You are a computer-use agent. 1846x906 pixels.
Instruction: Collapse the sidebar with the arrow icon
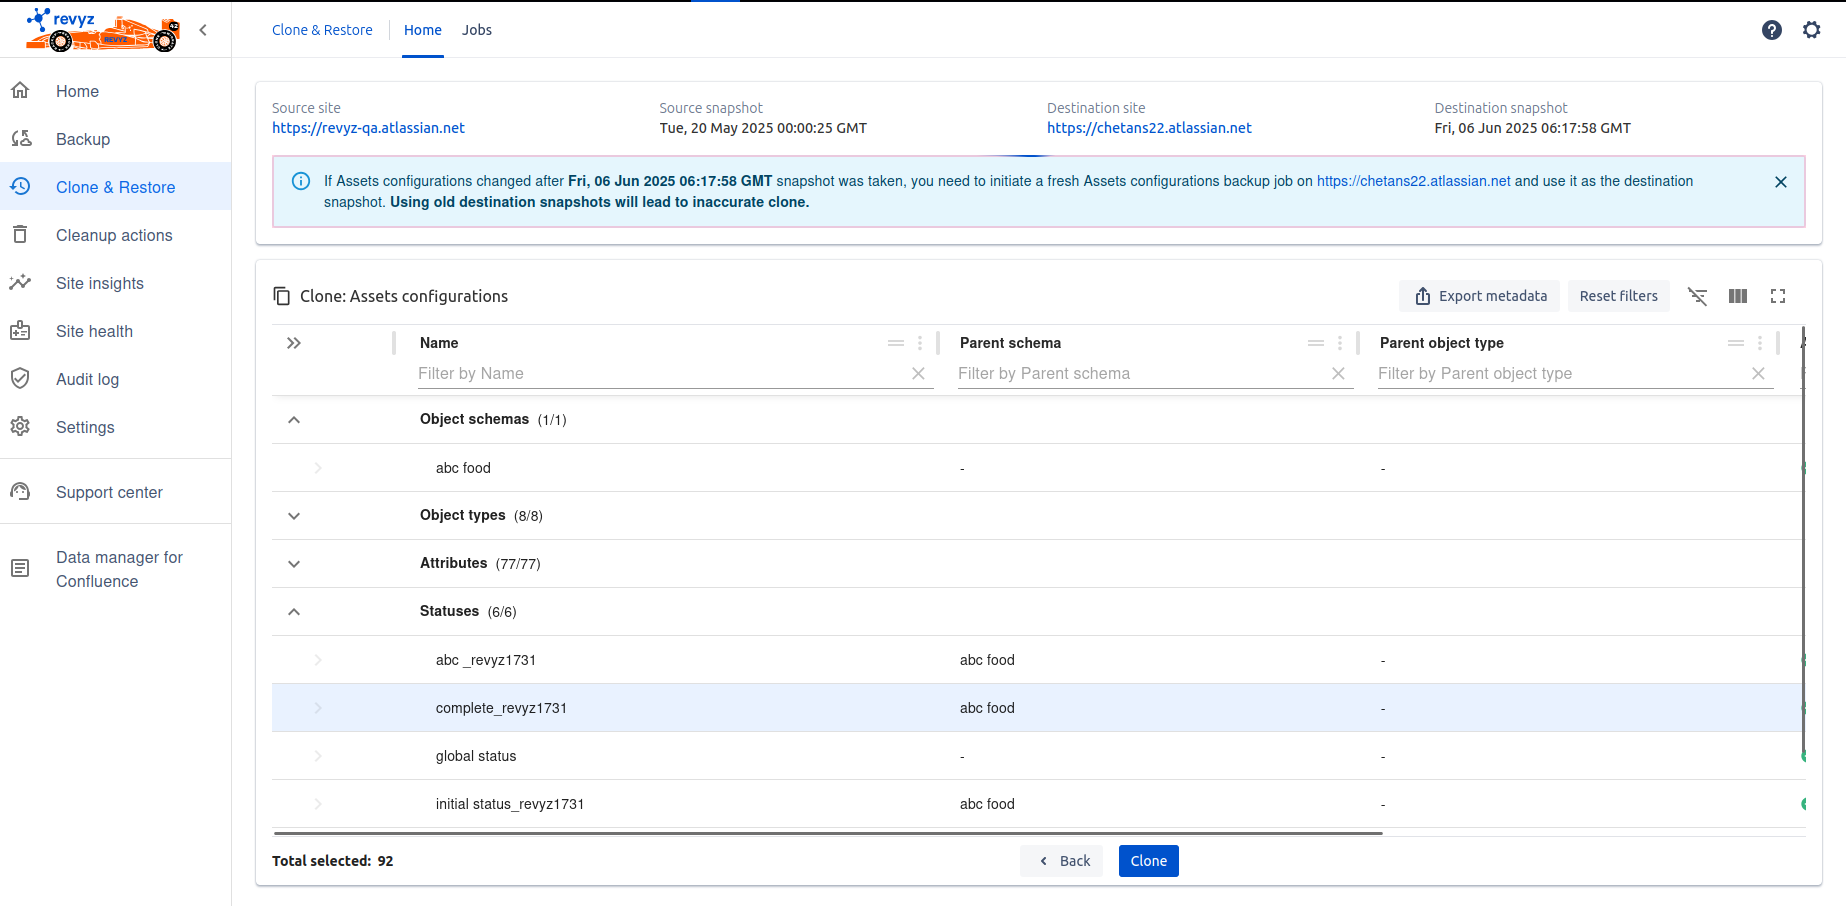pos(203,30)
